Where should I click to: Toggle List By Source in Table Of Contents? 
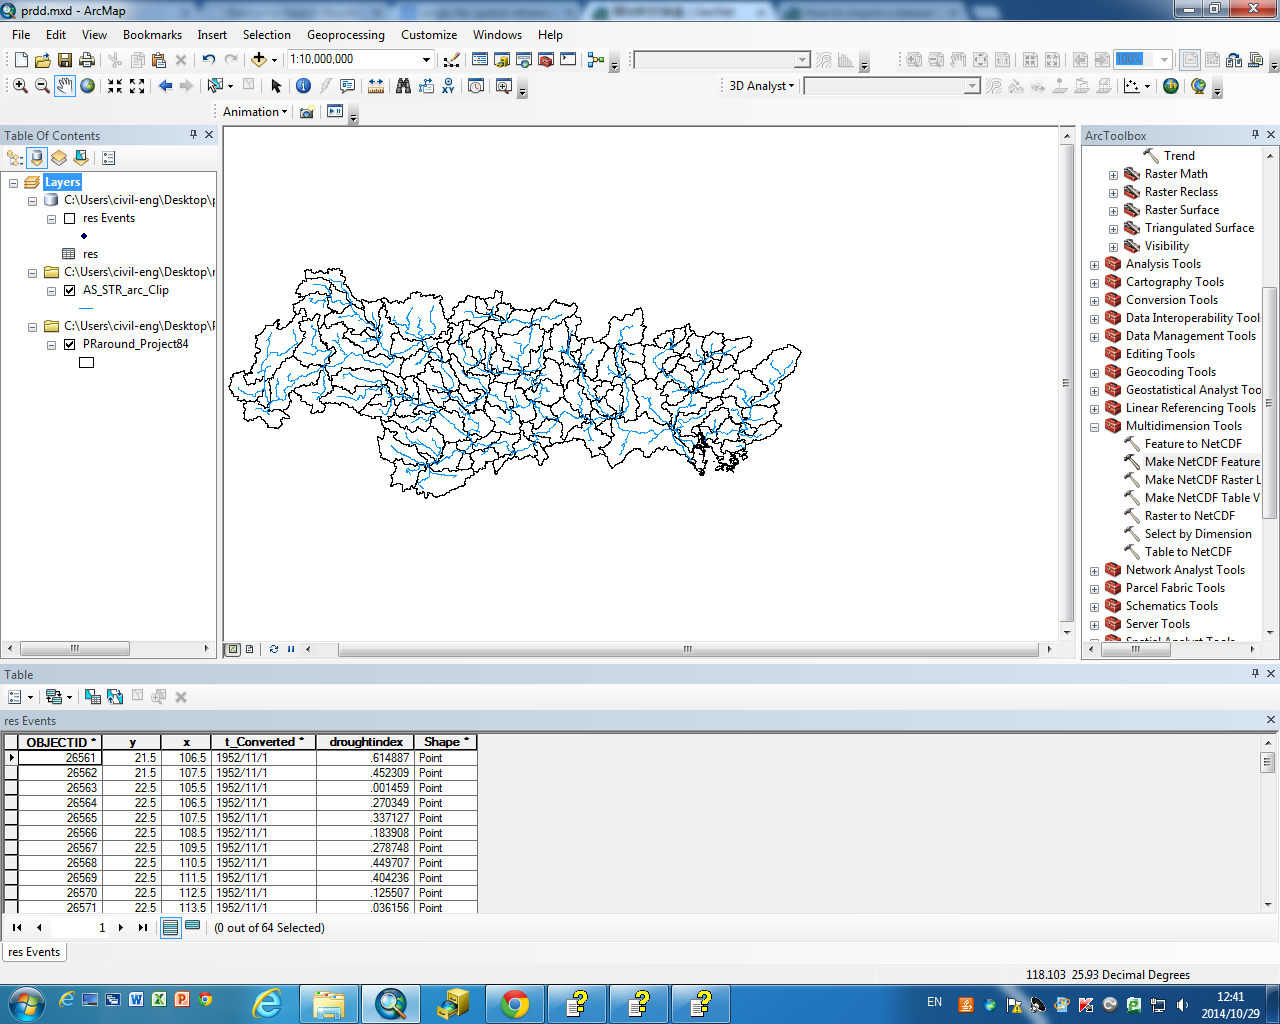pos(37,158)
